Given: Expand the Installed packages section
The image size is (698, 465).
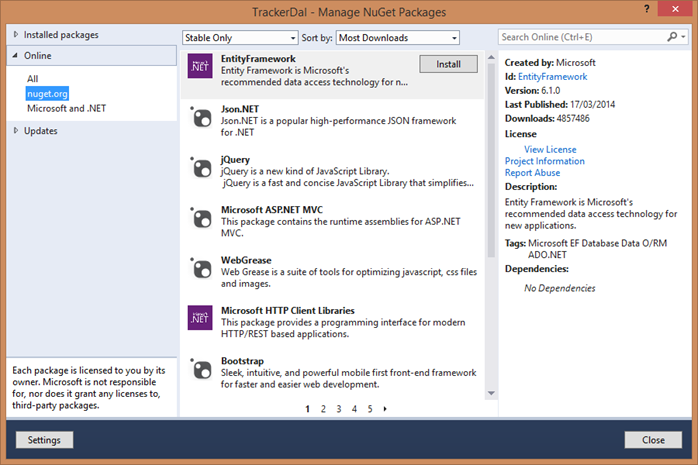Looking at the screenshot, I should tap(16, 34).
